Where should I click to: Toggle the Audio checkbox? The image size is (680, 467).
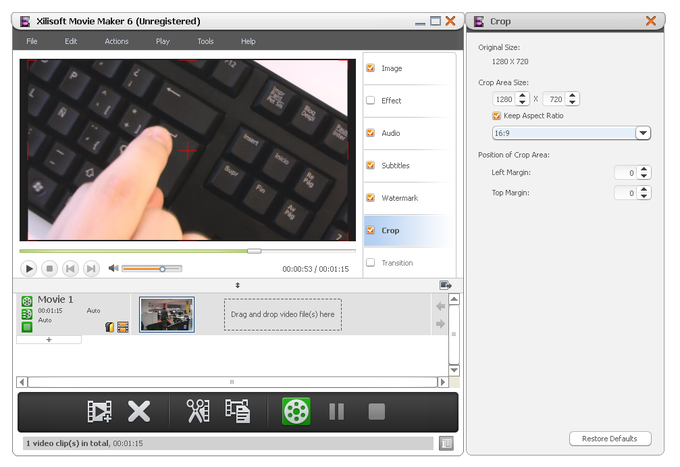(370, 133)
